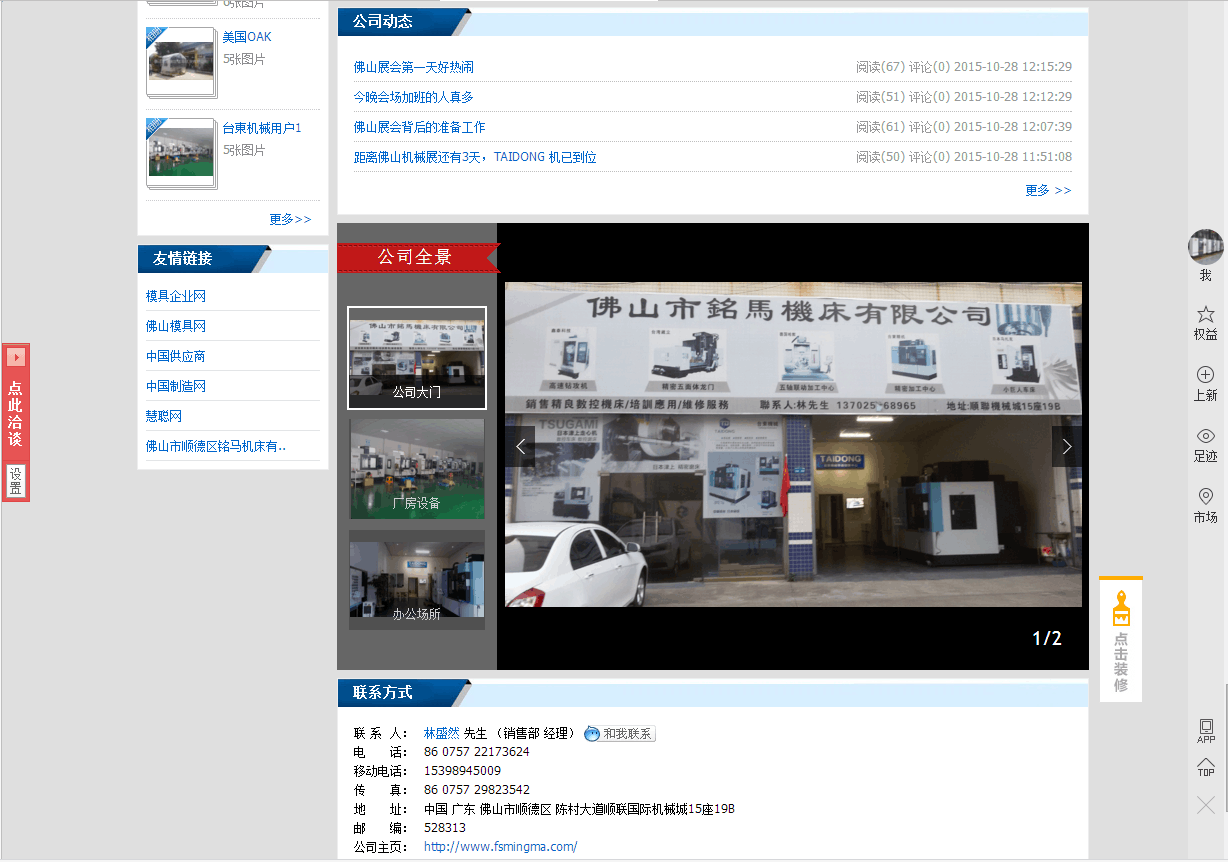This screenshot has height=862, width=1228.
Task: Select the 办公场所 thumbnail
Action: 417,580
